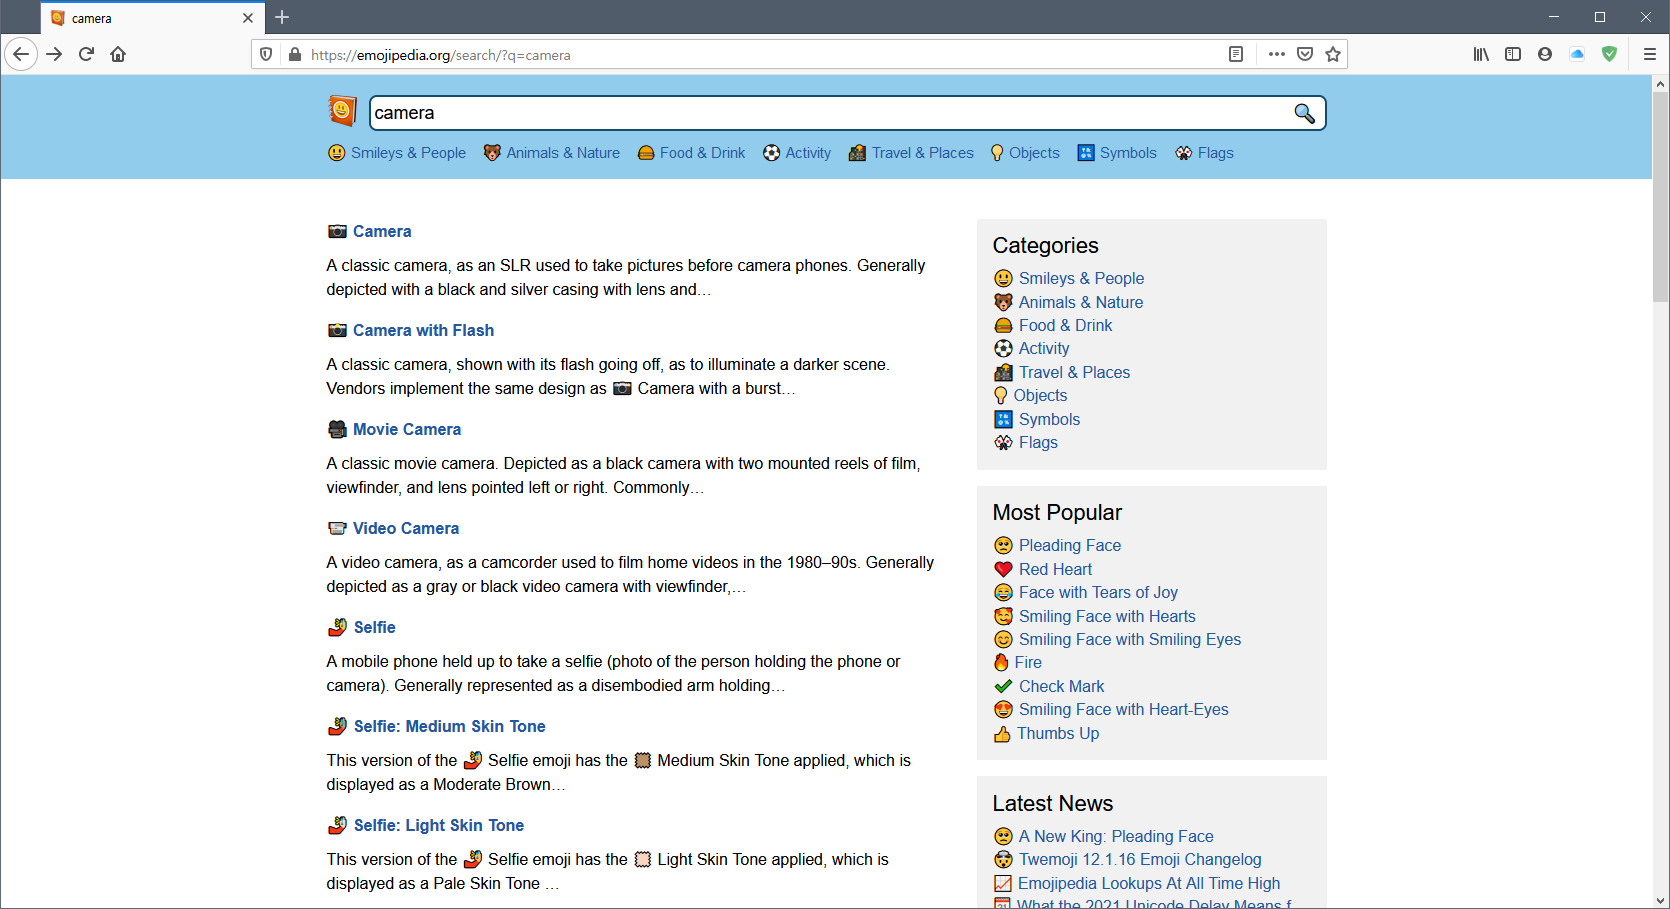This screenshot has width=1670, height=909.
Task: Click the Video Camera emoji icon
Action: click(337, 528)
